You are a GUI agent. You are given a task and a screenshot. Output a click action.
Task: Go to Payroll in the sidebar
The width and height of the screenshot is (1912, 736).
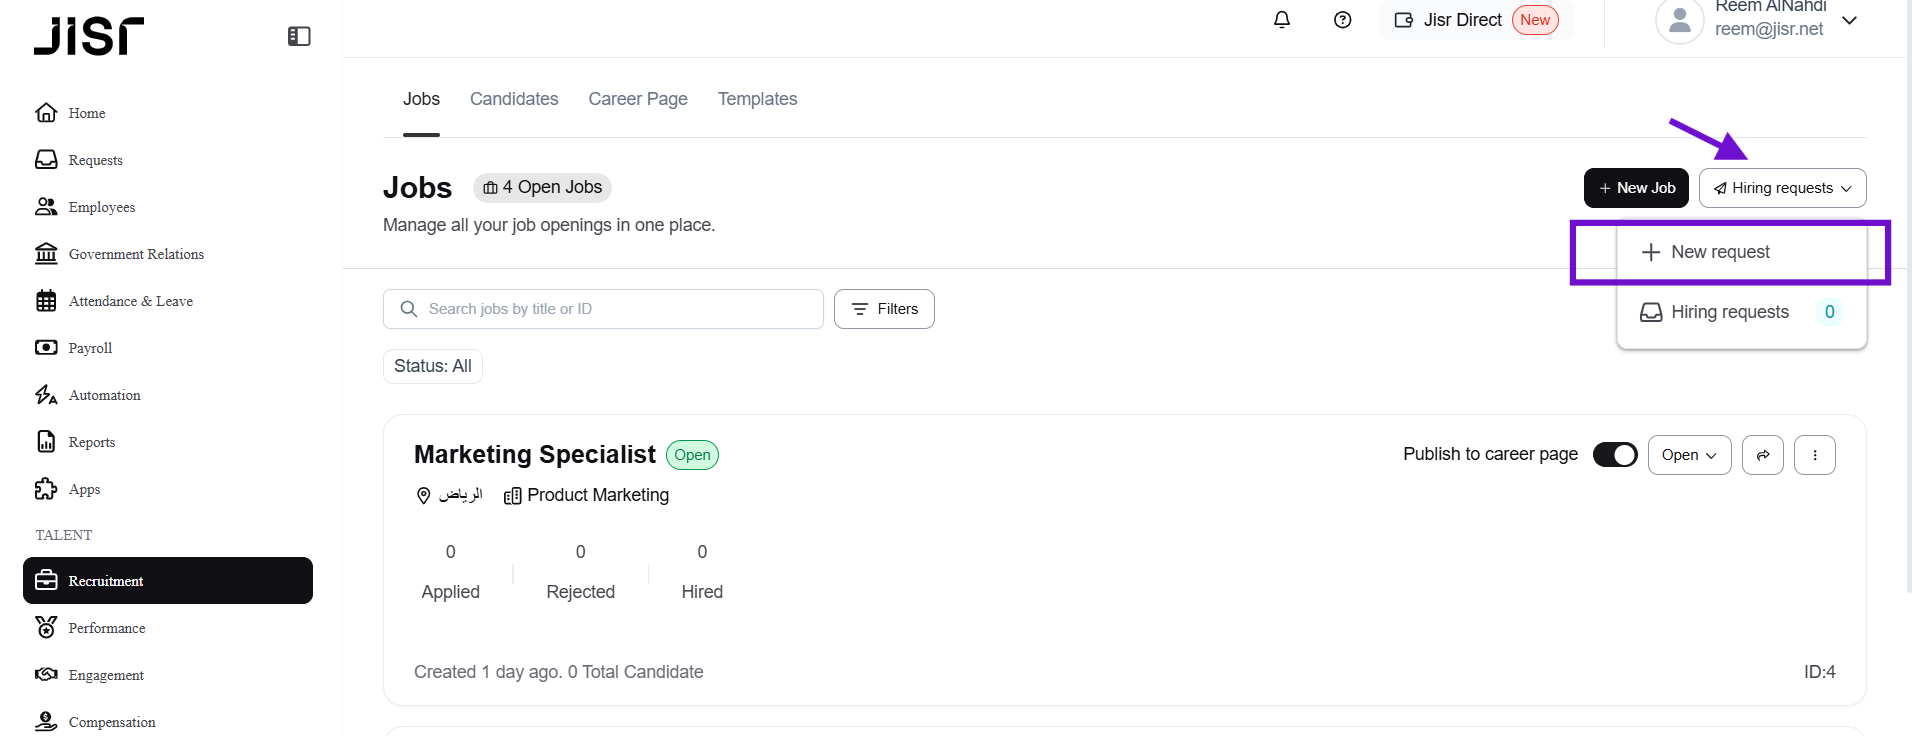90,348
